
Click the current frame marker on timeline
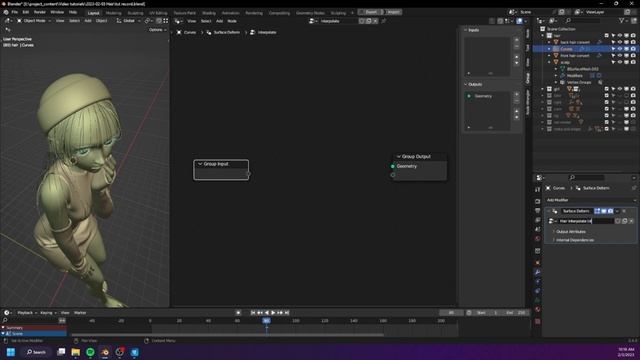pyautogui.click(x=266, y=321)
